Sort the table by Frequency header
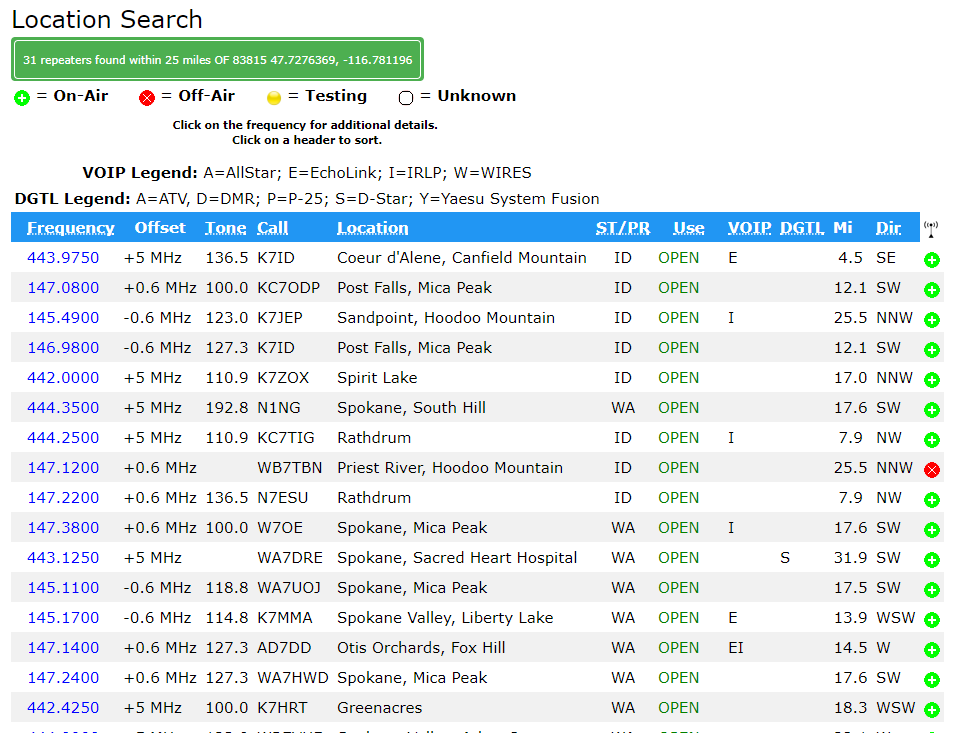 [71, 228]
